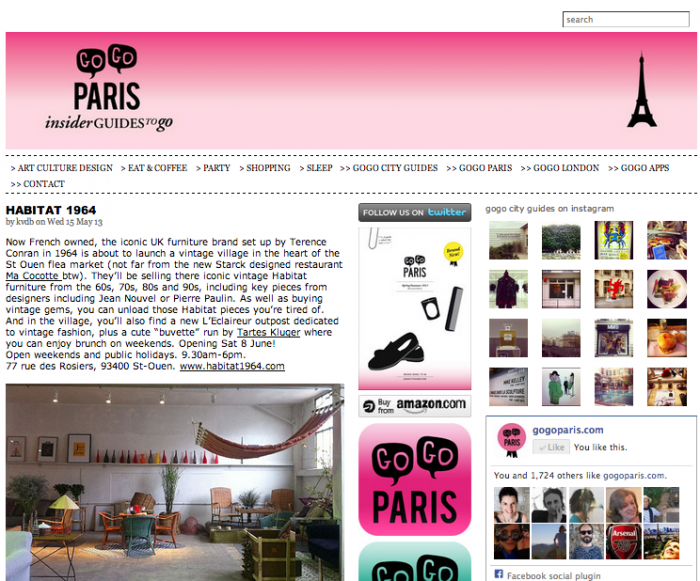Open the Eat & Coffee menu
This screenshot has width=700, height=581.
154,168
